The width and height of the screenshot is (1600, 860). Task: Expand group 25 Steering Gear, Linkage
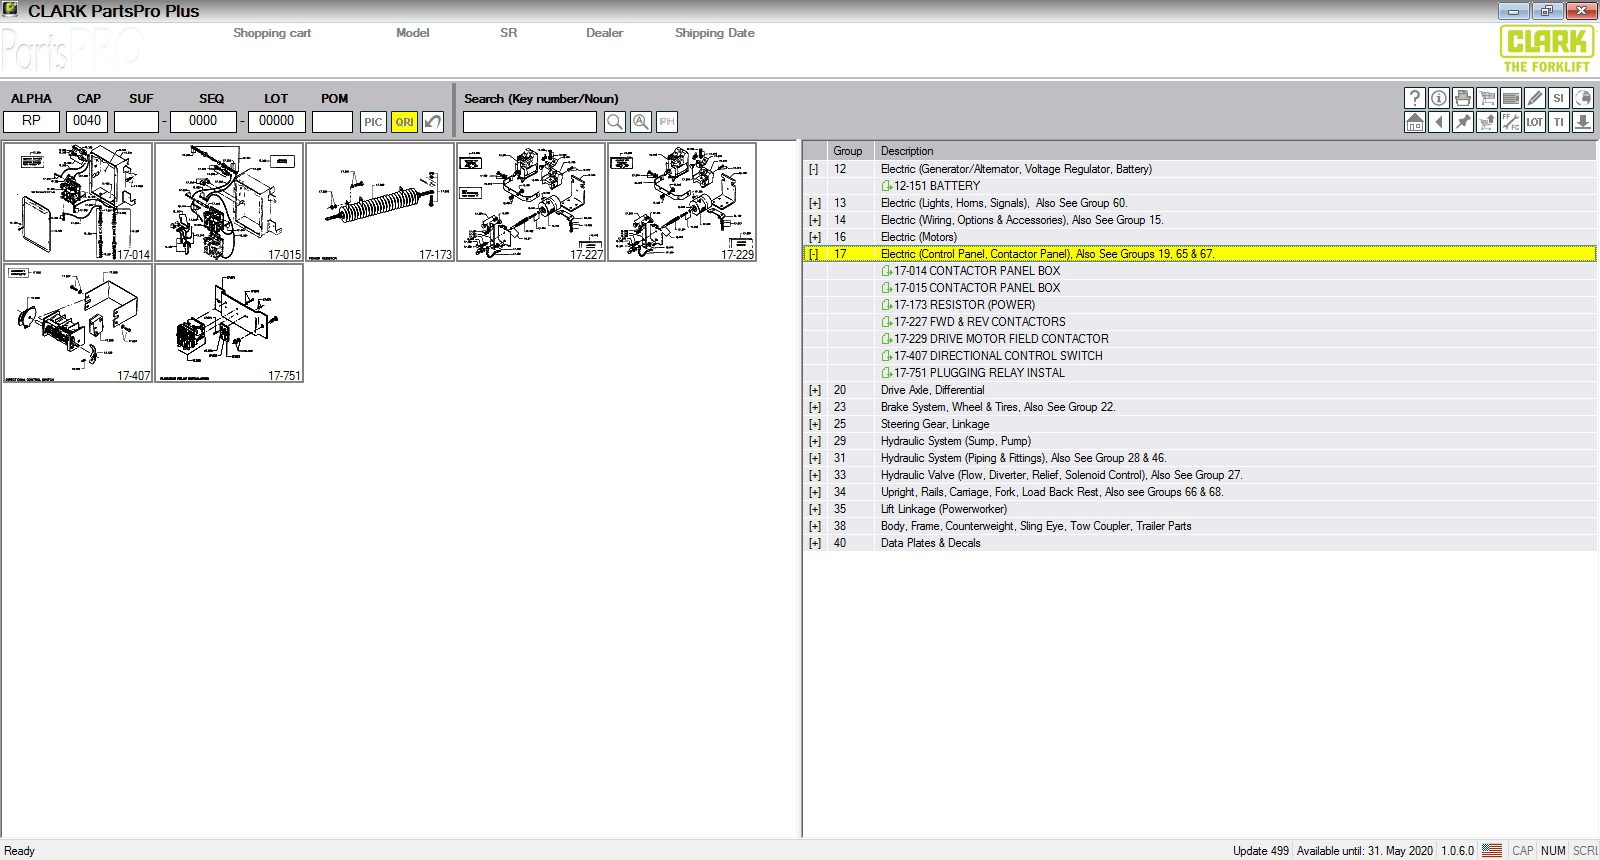(814, 424)
